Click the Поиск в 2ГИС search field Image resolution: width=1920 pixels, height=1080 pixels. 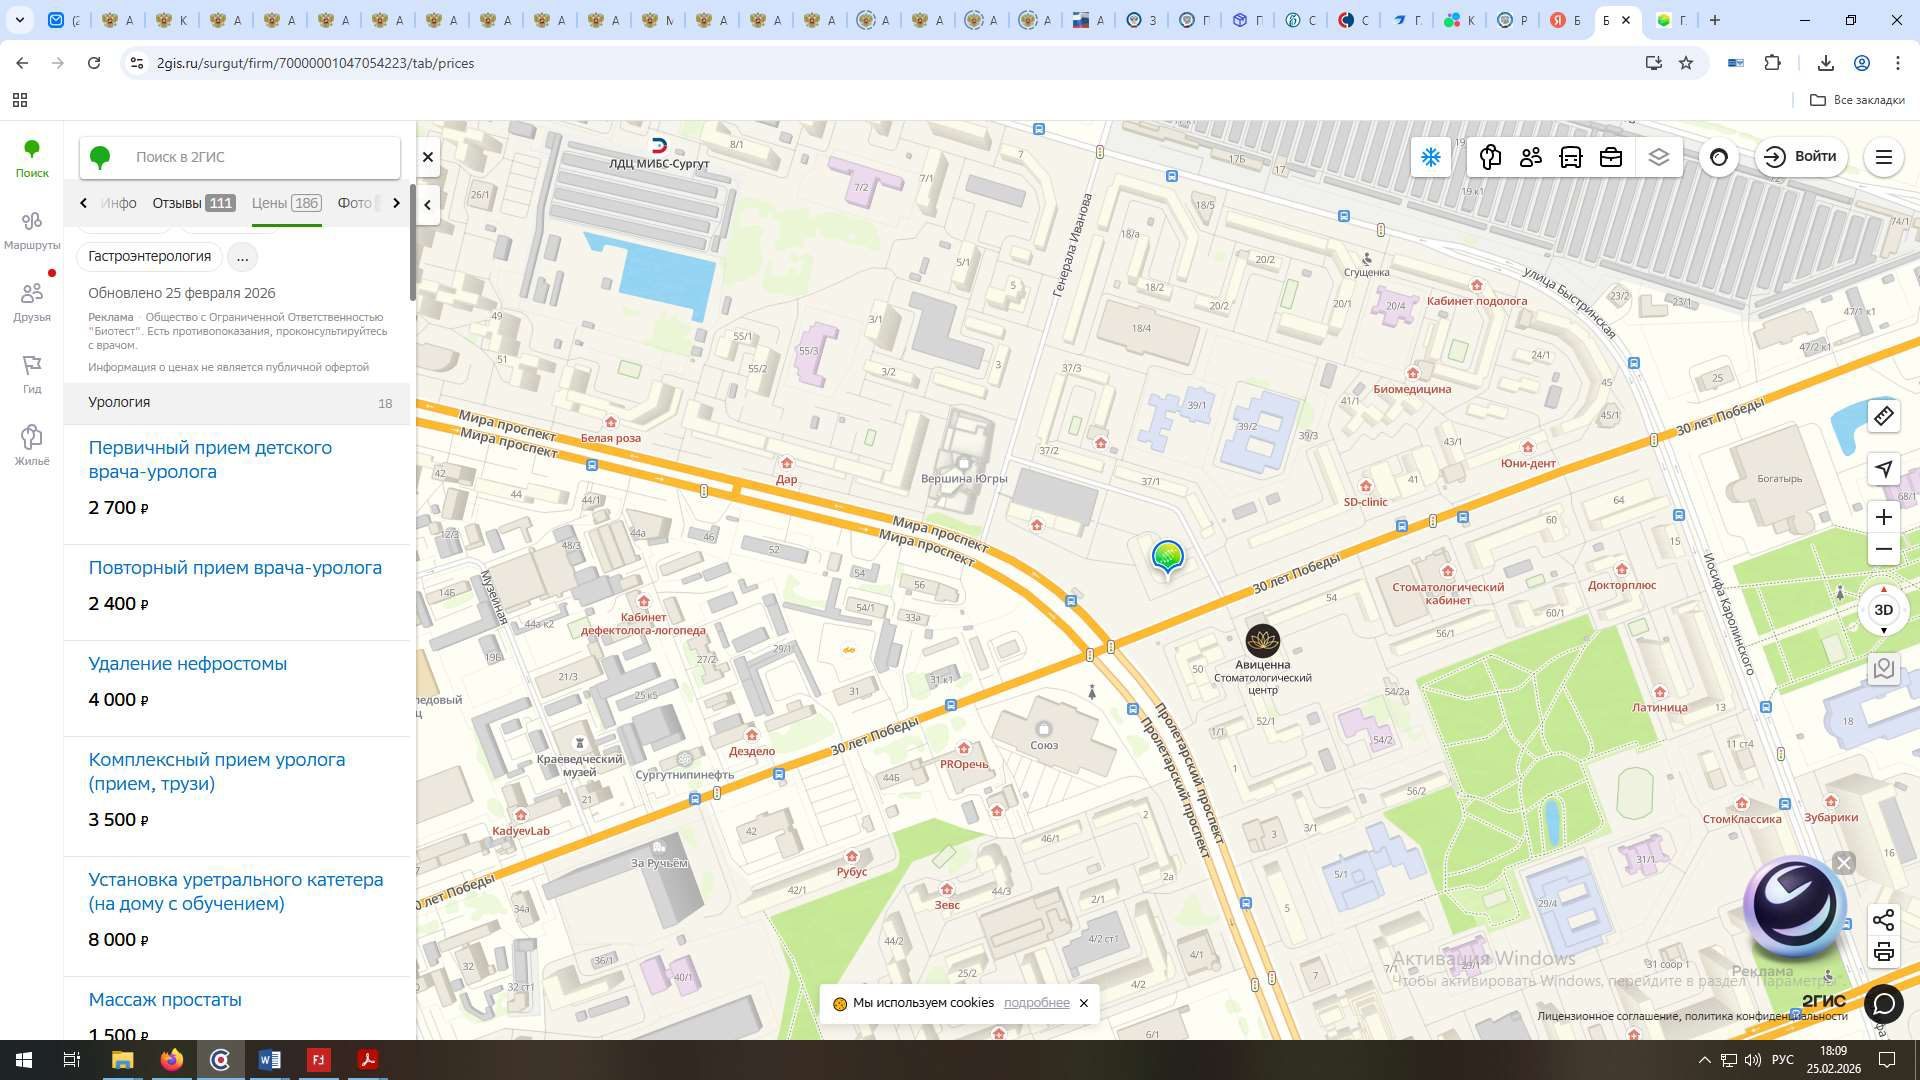tap(240, 157)
